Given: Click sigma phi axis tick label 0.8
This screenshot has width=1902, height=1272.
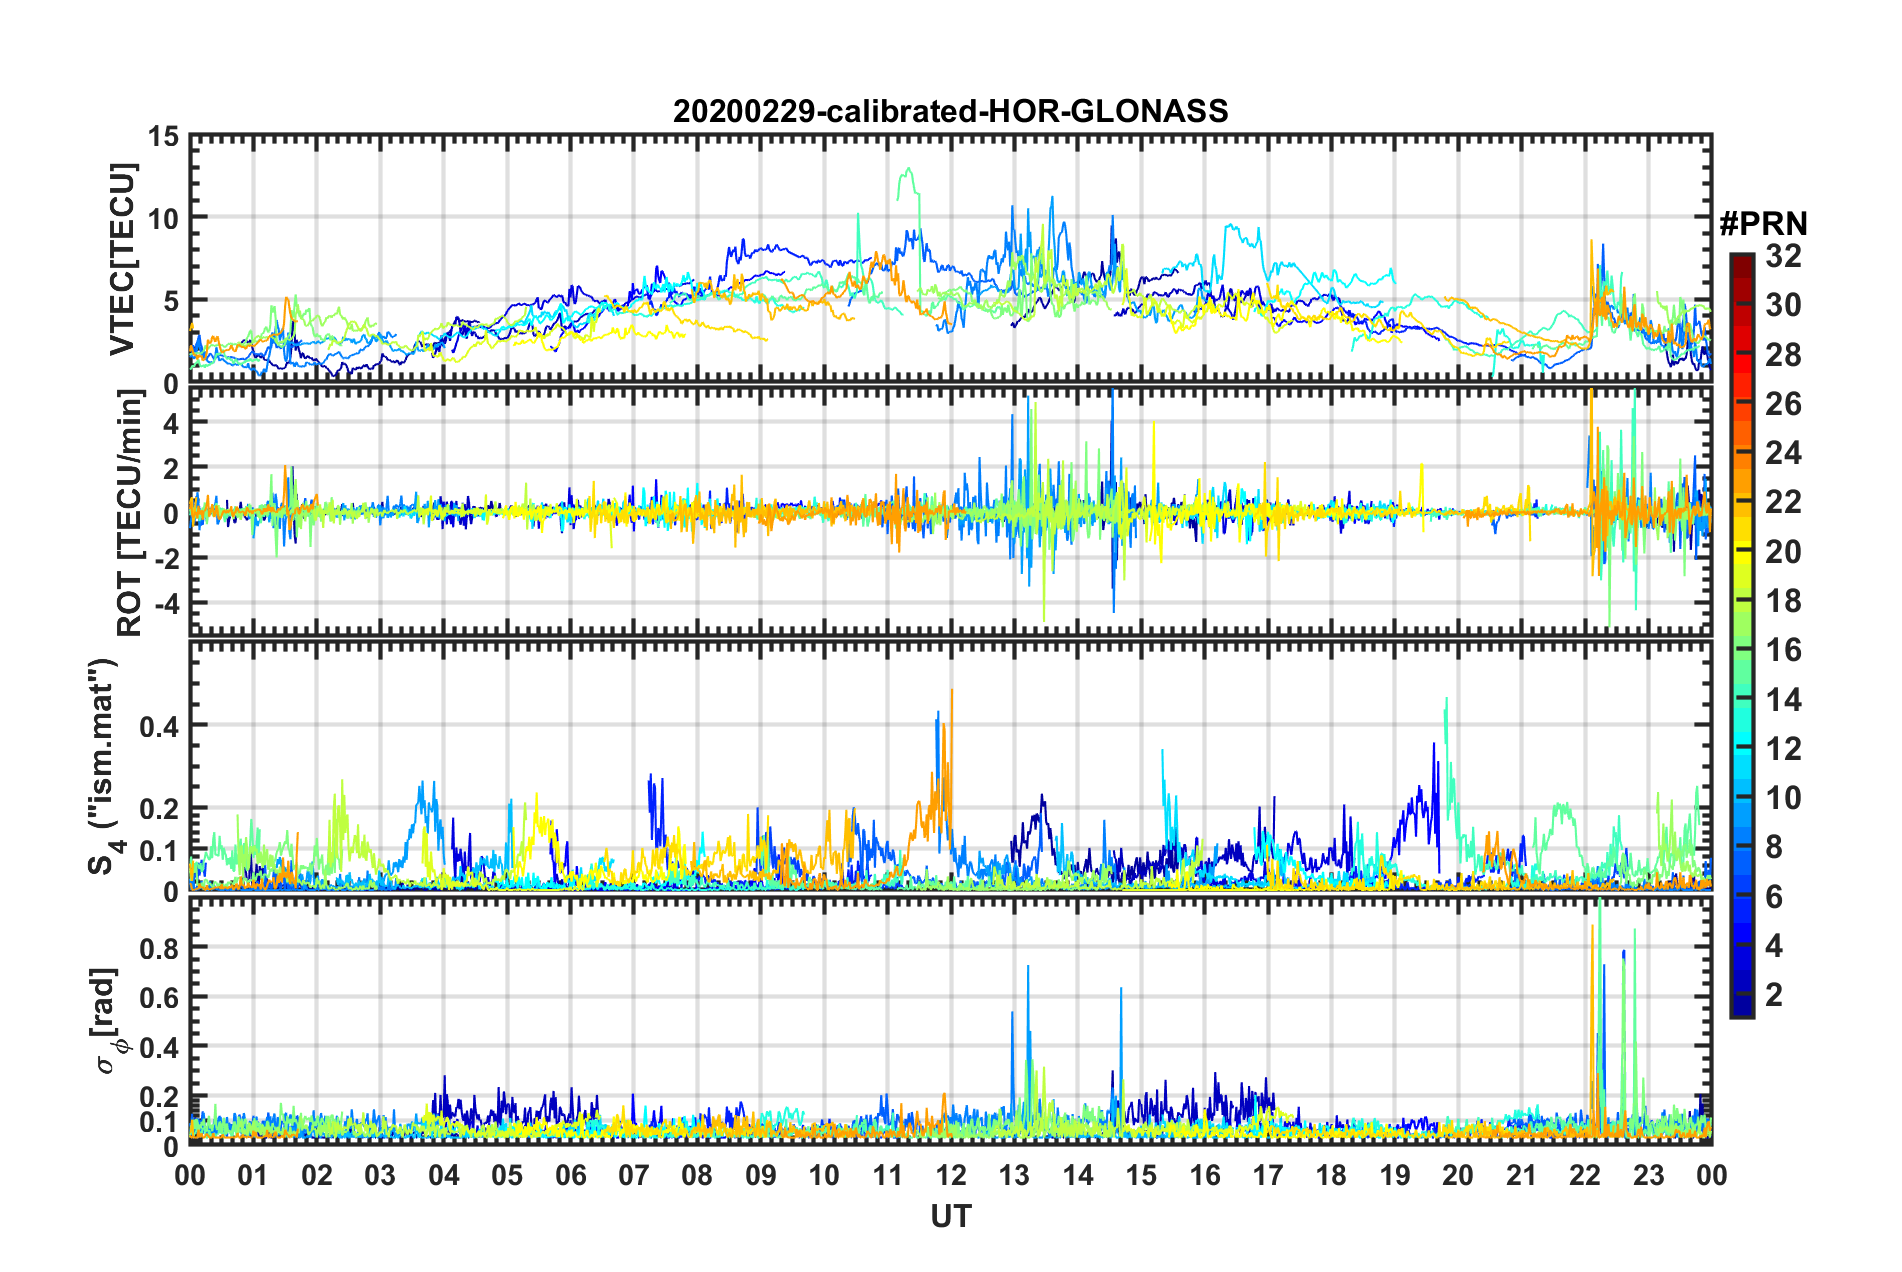Looking at the screenshot, I should [160, 947].
